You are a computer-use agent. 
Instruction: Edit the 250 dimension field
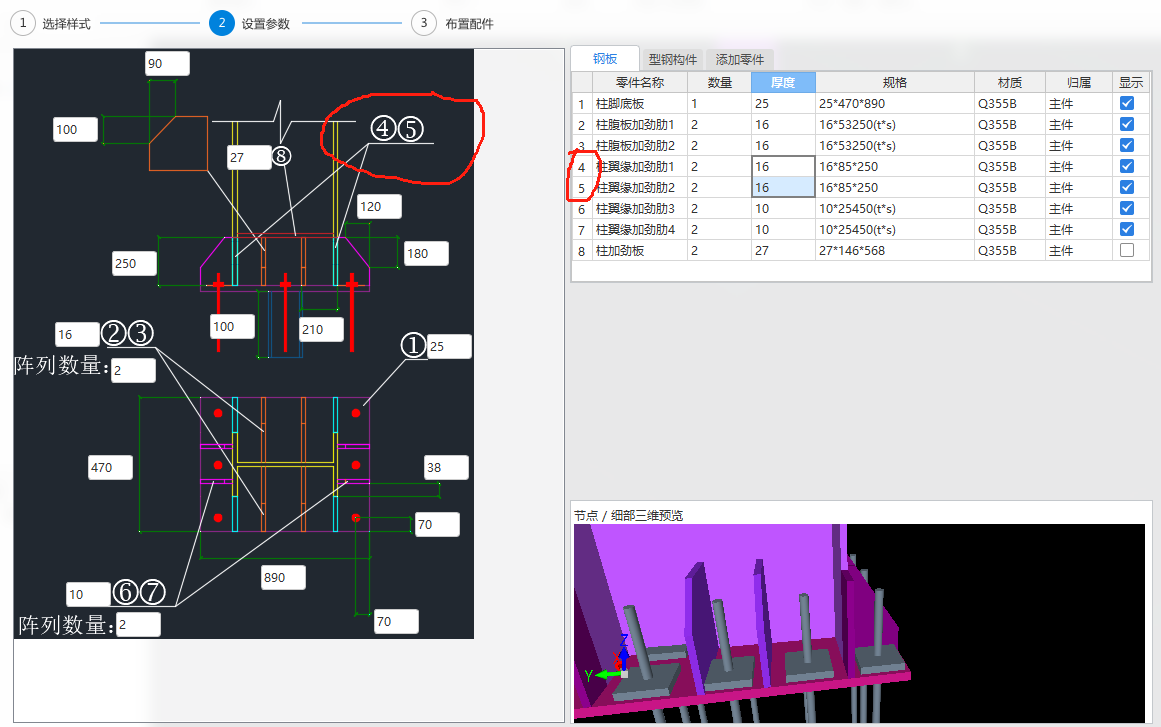[134, 264]
